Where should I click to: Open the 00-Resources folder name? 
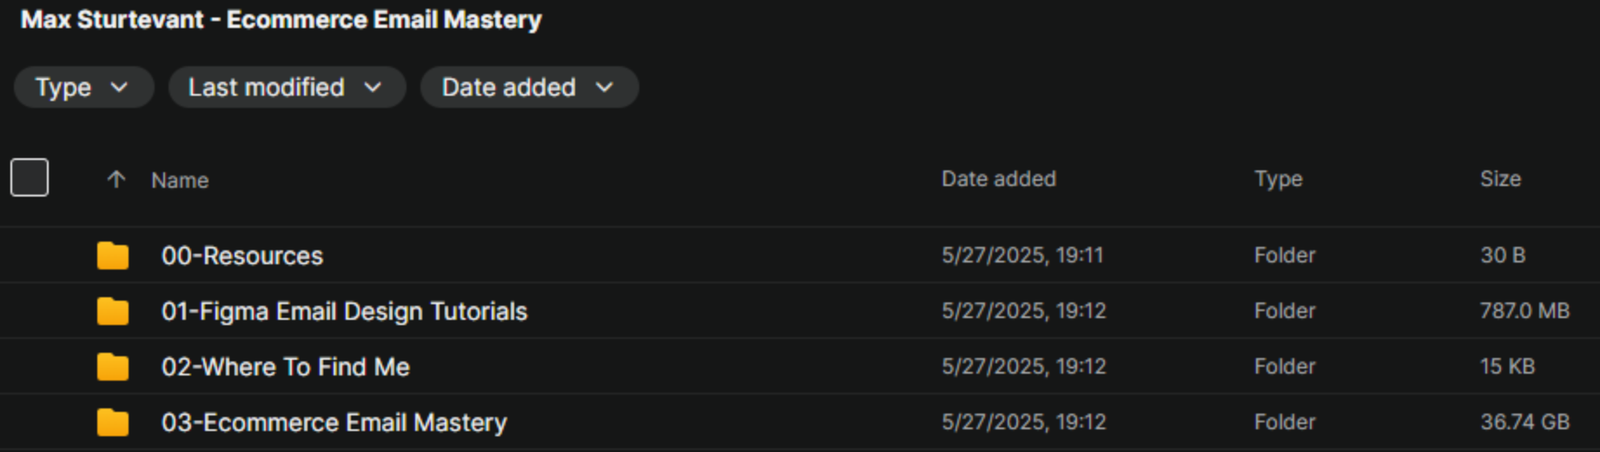coord(242,256)
